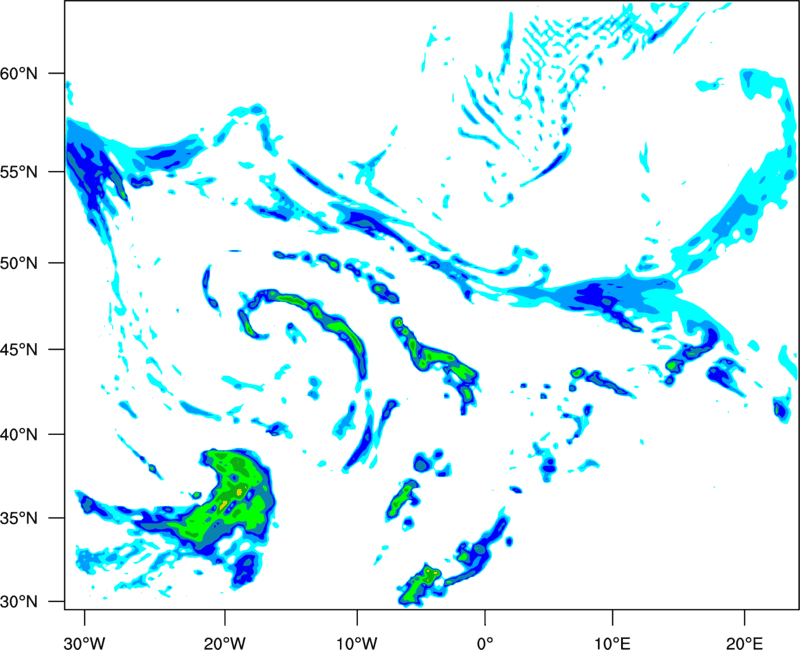This screenshot has width=800, height=650.
Task: Click the 20°W longitude label
Action: 224,643
